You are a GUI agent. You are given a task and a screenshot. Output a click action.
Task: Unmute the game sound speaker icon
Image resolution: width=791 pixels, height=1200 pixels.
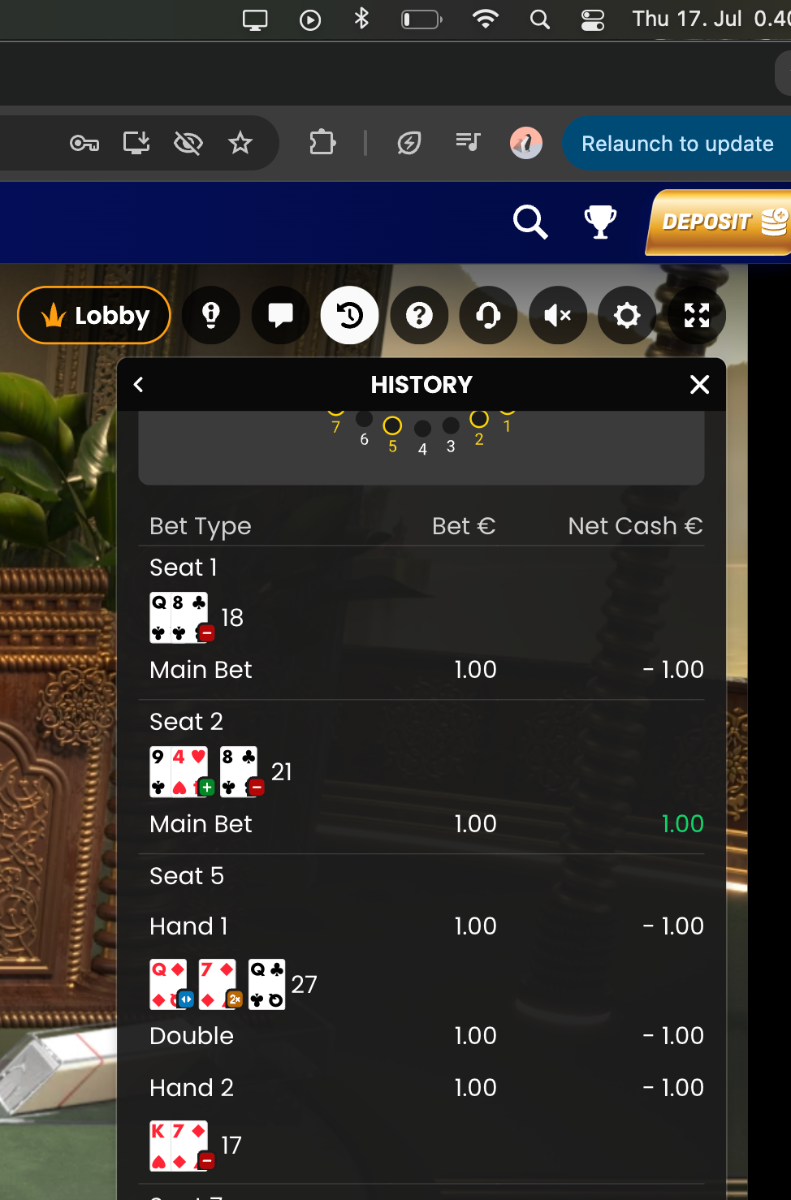coord(557,316)
